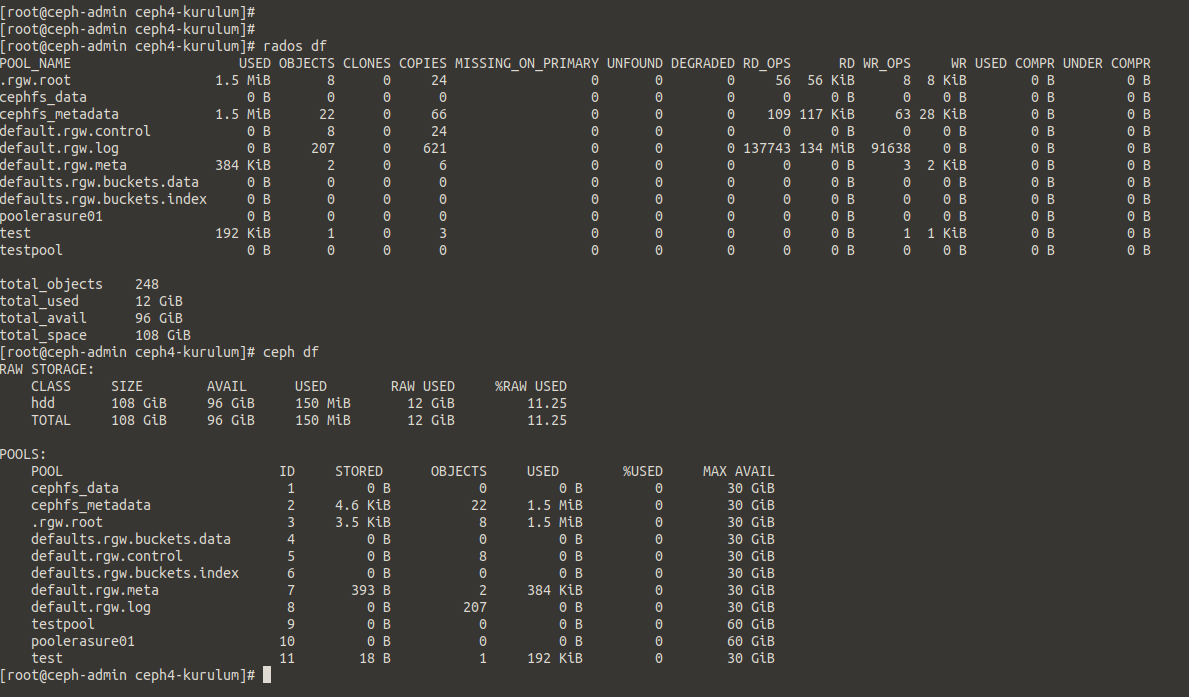The height and width of the screenshot is (697, 1189).
Task: Click the 'RAW STORAGE:' heading
Action: (x=47, y=369)
